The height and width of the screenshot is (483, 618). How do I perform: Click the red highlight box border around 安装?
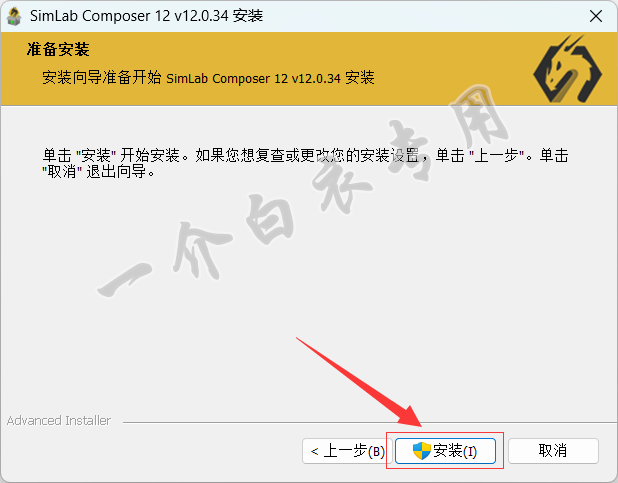click(x=445, y=433)
